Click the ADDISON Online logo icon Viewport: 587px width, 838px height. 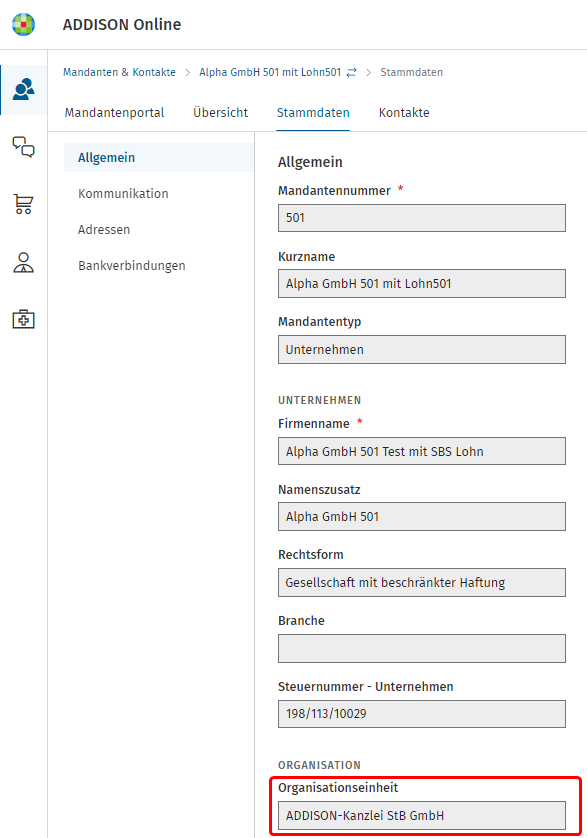pyautogui.click(x=24, y=25)
